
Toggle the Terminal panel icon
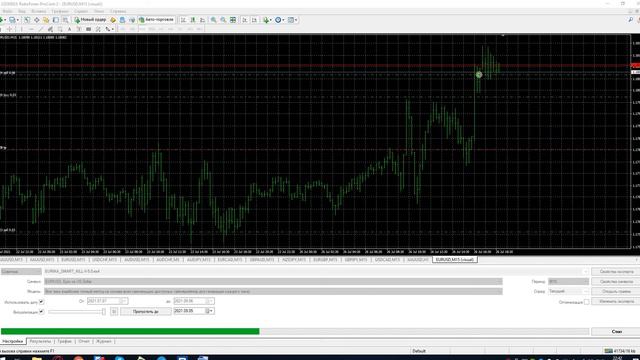click(56, 20)
